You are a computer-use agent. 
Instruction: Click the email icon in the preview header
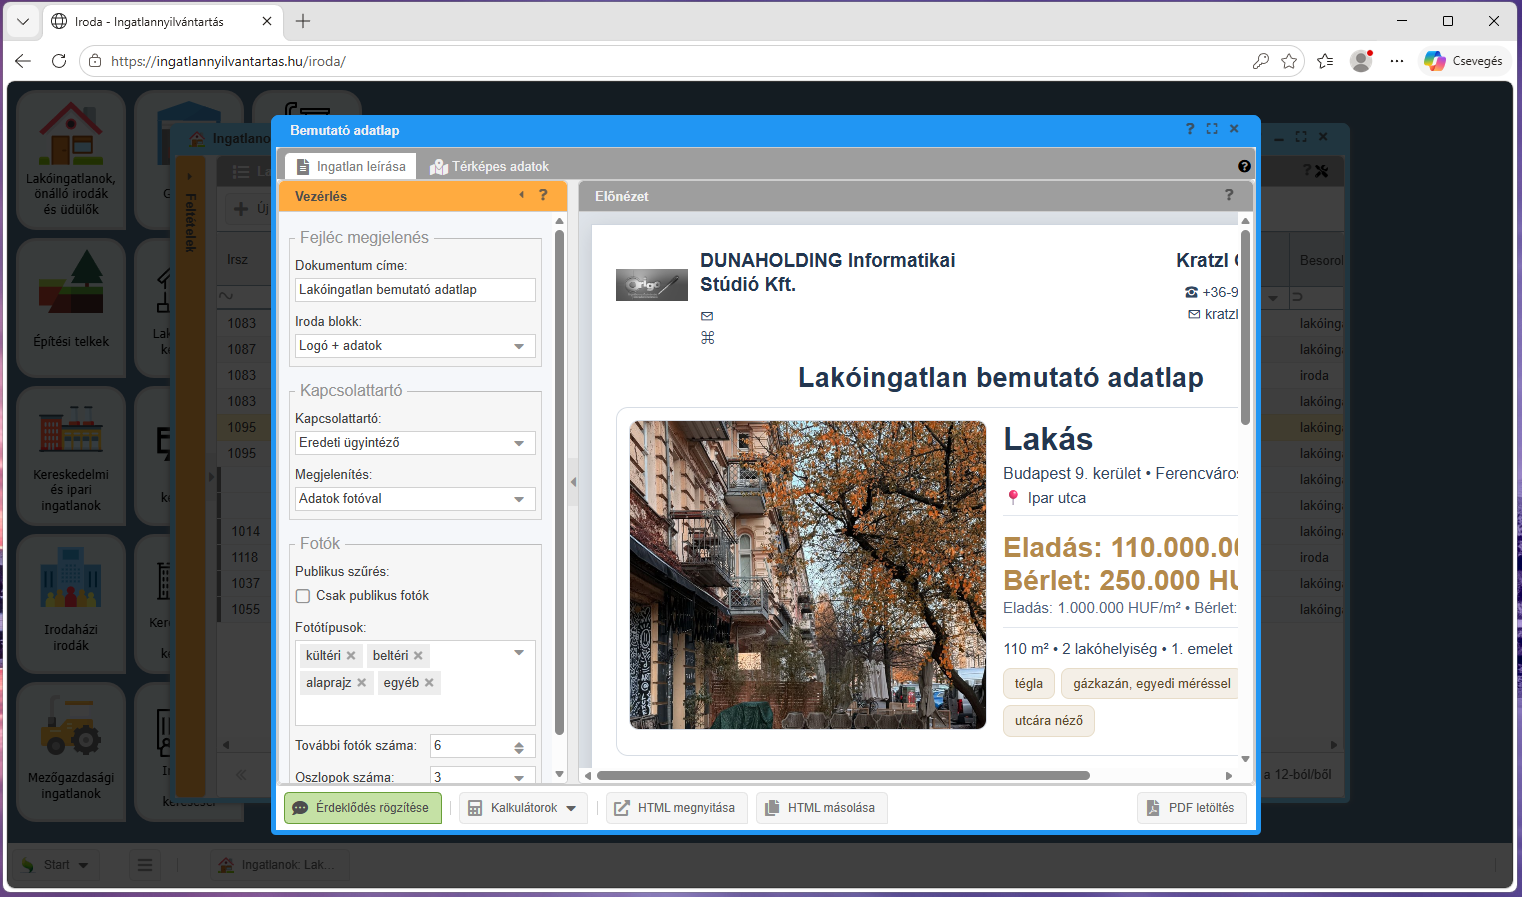[x=707, y=316]
